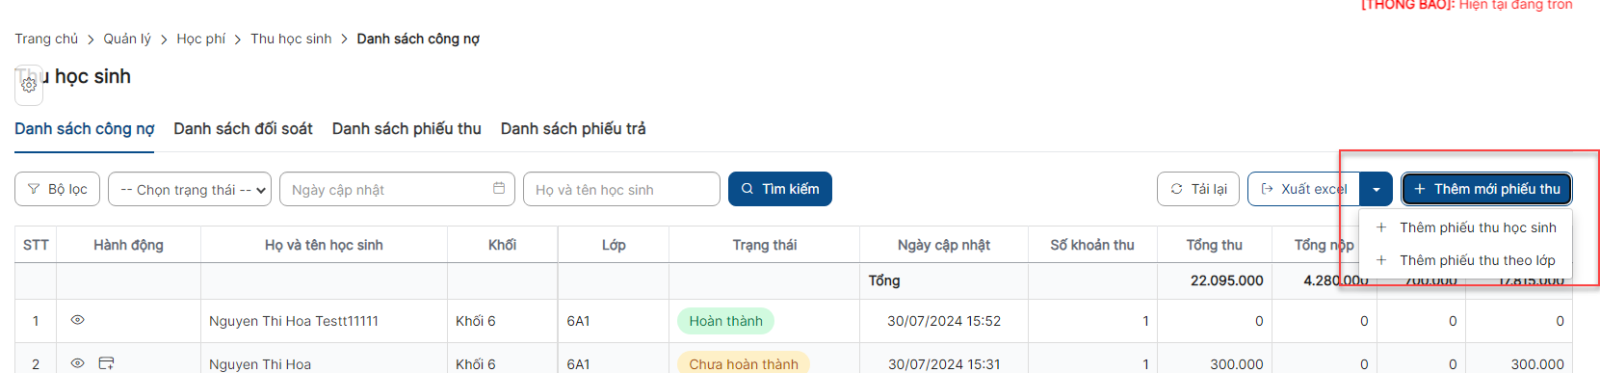Open Danh sách phiếu trả tab

point(573,129)
